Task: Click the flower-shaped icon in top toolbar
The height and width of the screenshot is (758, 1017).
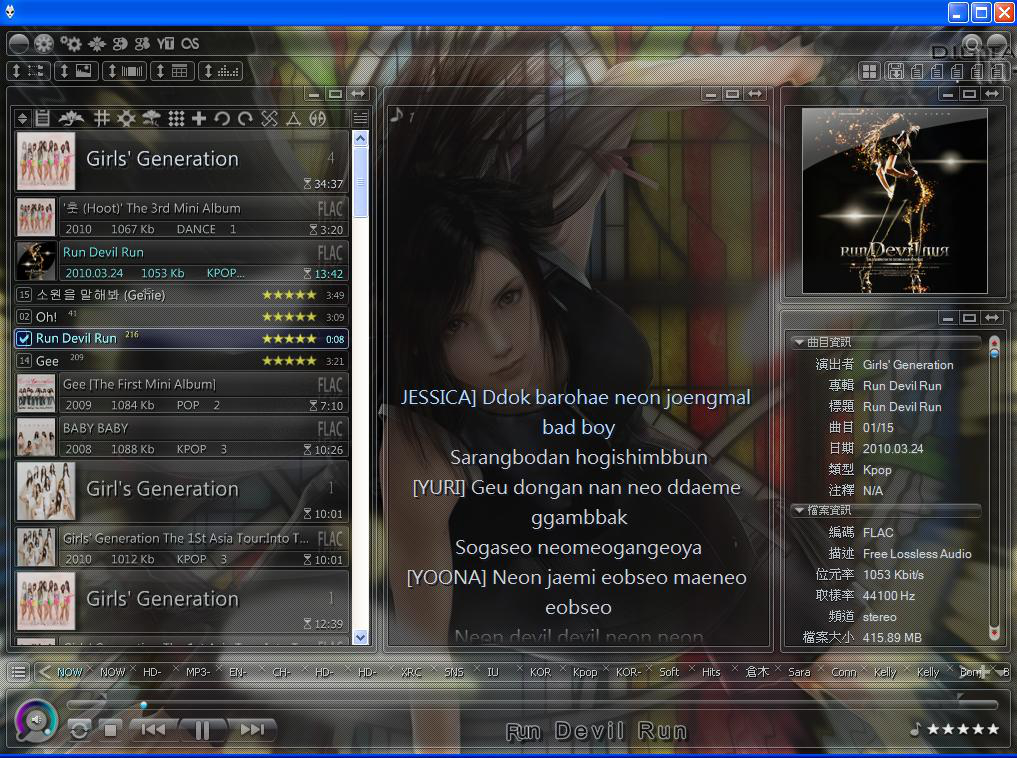Action: point(97,43)
